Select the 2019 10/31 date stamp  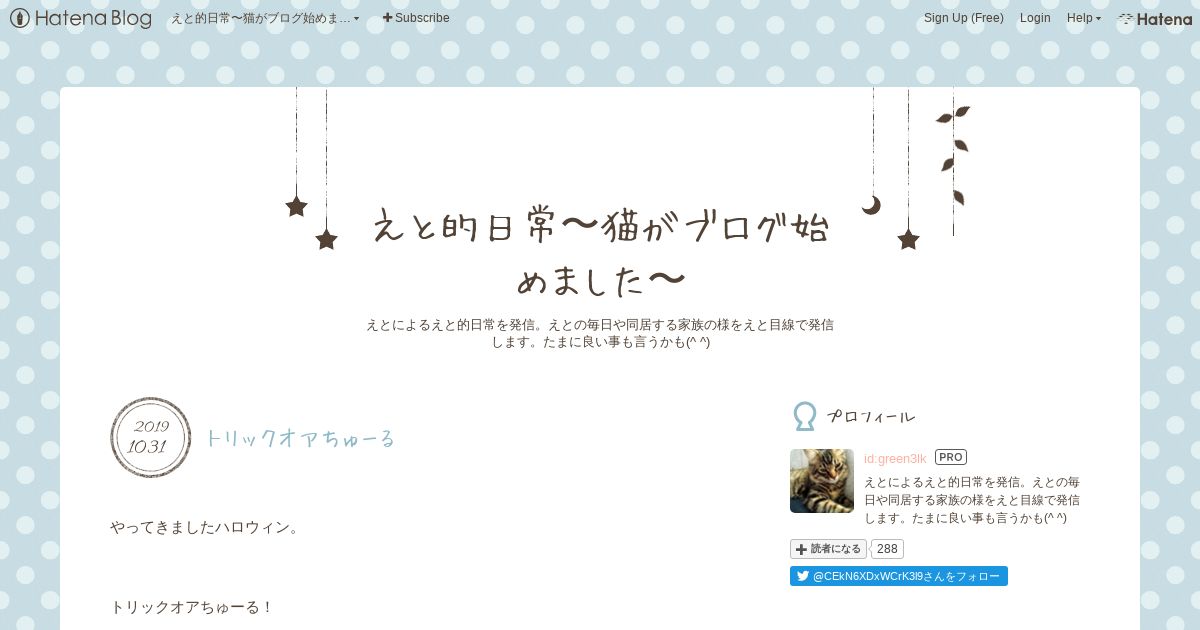[150, 438]
